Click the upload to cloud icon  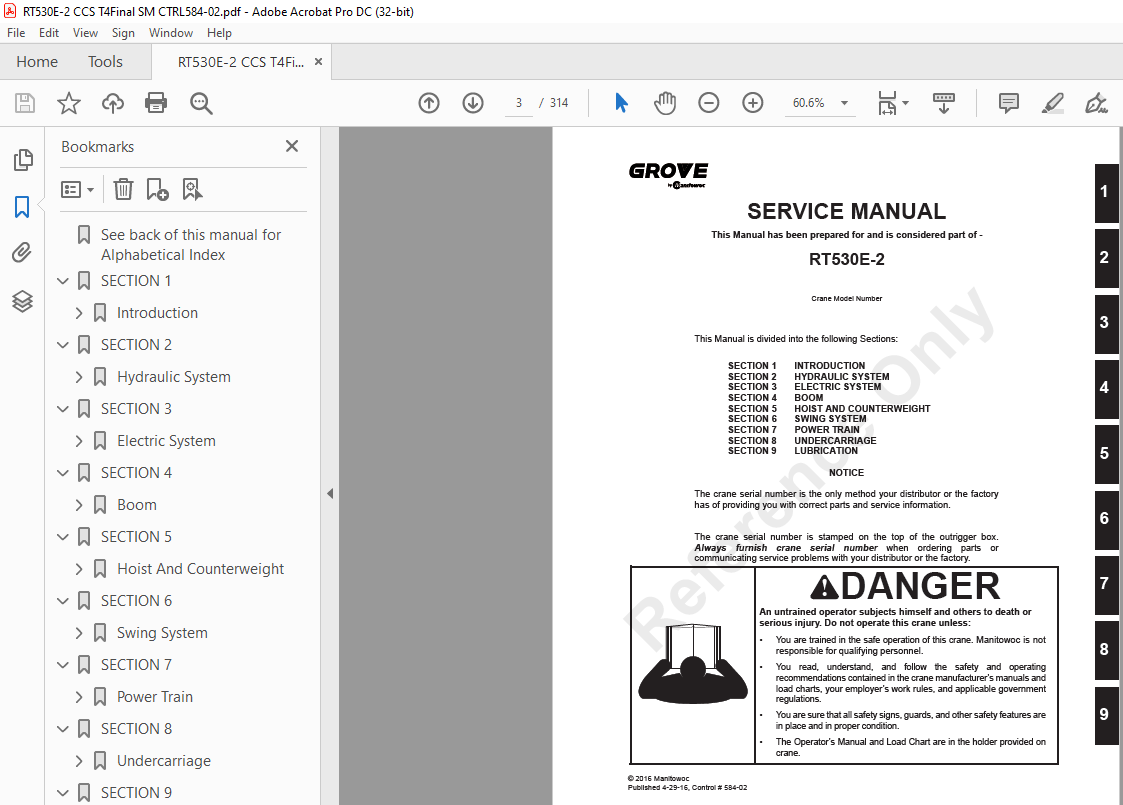click(112, 103)
